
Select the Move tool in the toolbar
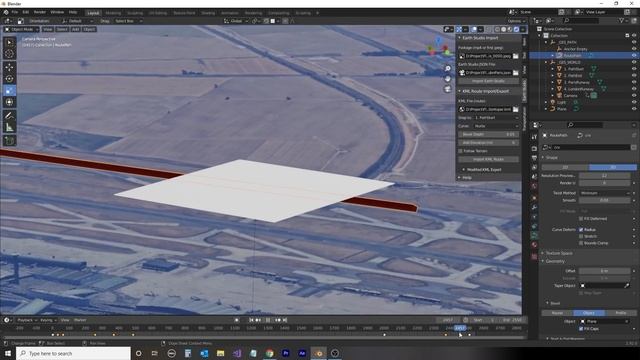click(9, 67)
